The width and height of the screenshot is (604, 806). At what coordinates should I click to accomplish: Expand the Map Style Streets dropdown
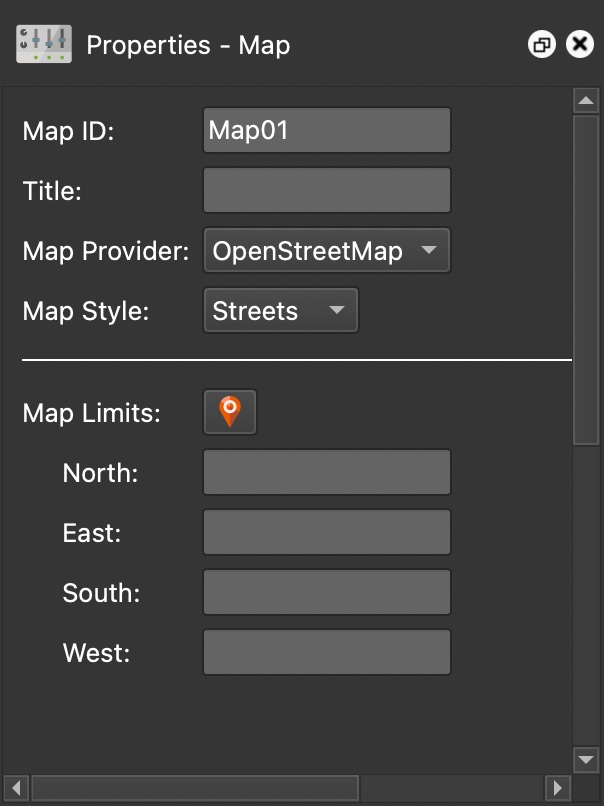tap(280, 311)
